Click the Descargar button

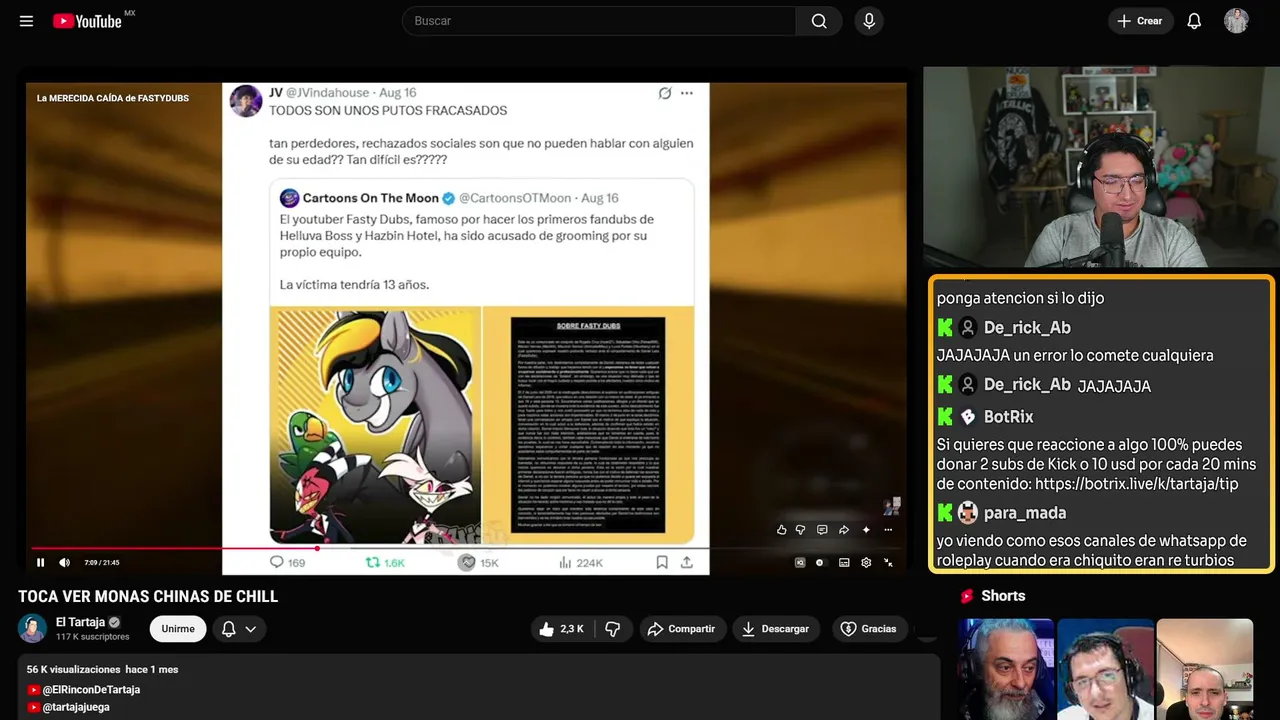point(776,629)
